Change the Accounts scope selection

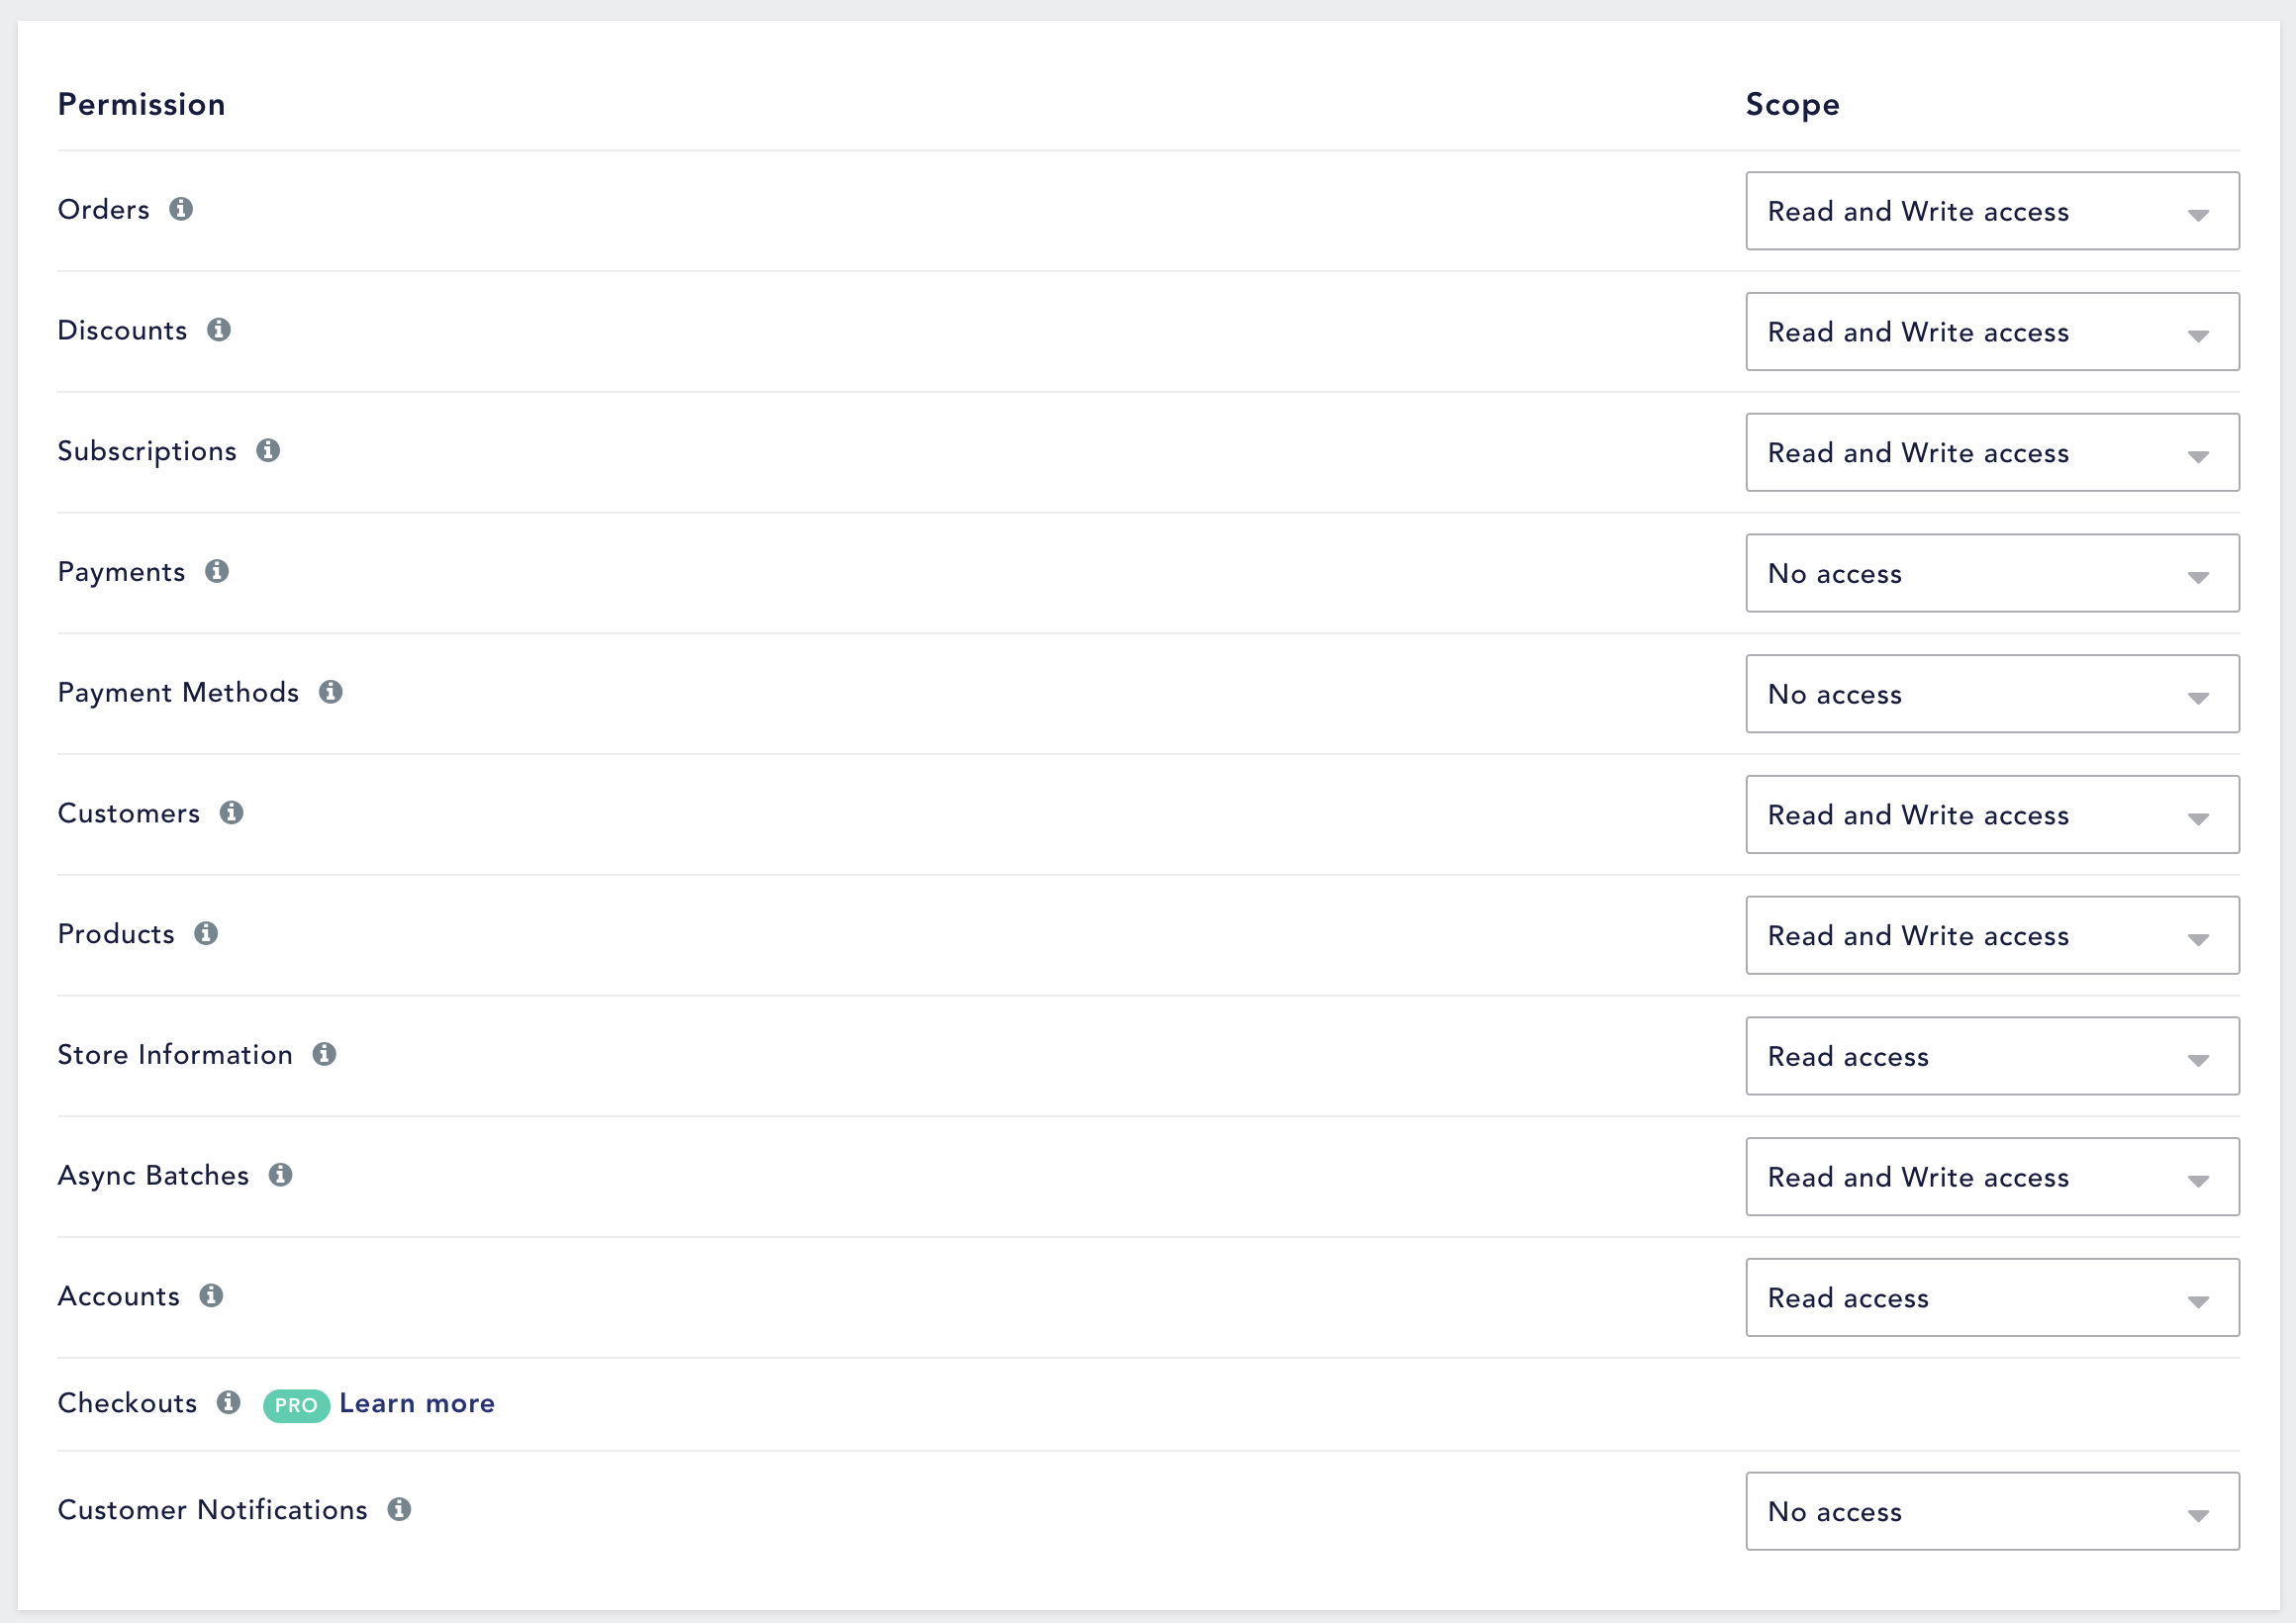pos(1992,1298)
